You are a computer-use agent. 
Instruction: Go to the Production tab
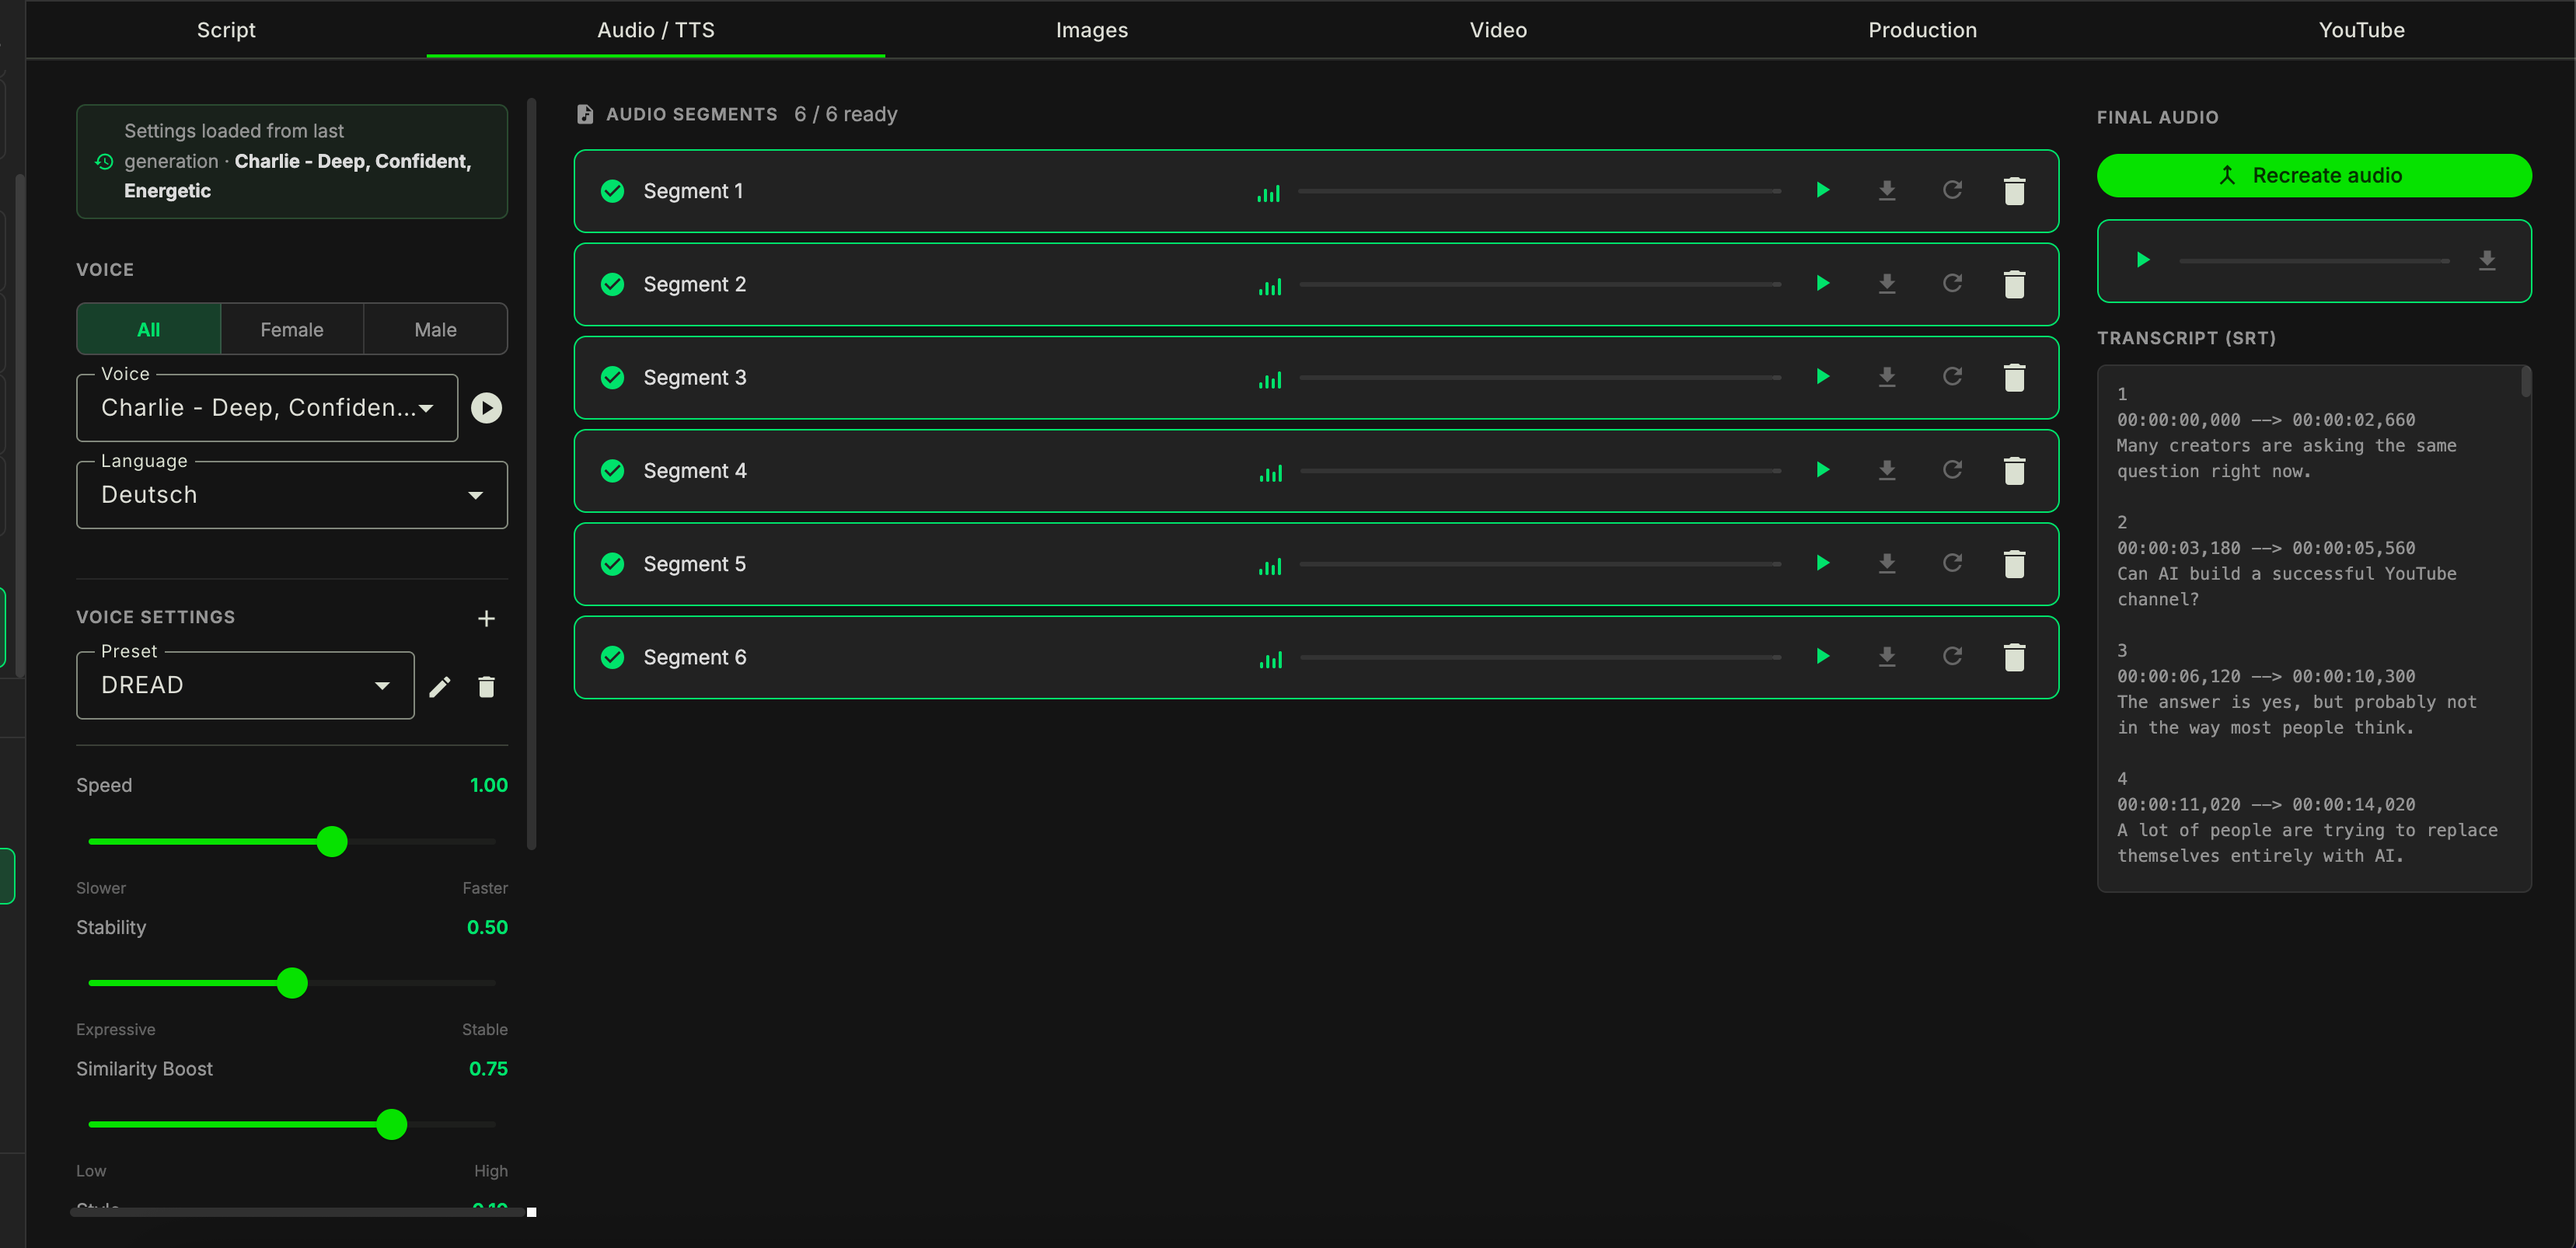1922,30
